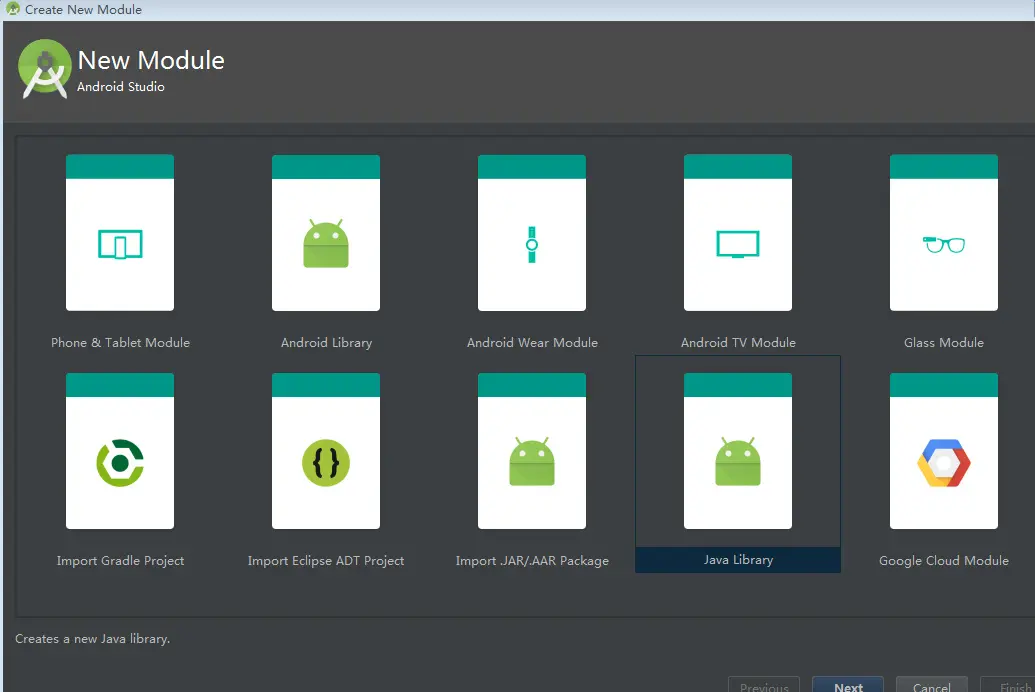This screenshot has height=692, width=1035.
Task: Click the 'Google Cloud Module' label
Action: coord(944,561)
